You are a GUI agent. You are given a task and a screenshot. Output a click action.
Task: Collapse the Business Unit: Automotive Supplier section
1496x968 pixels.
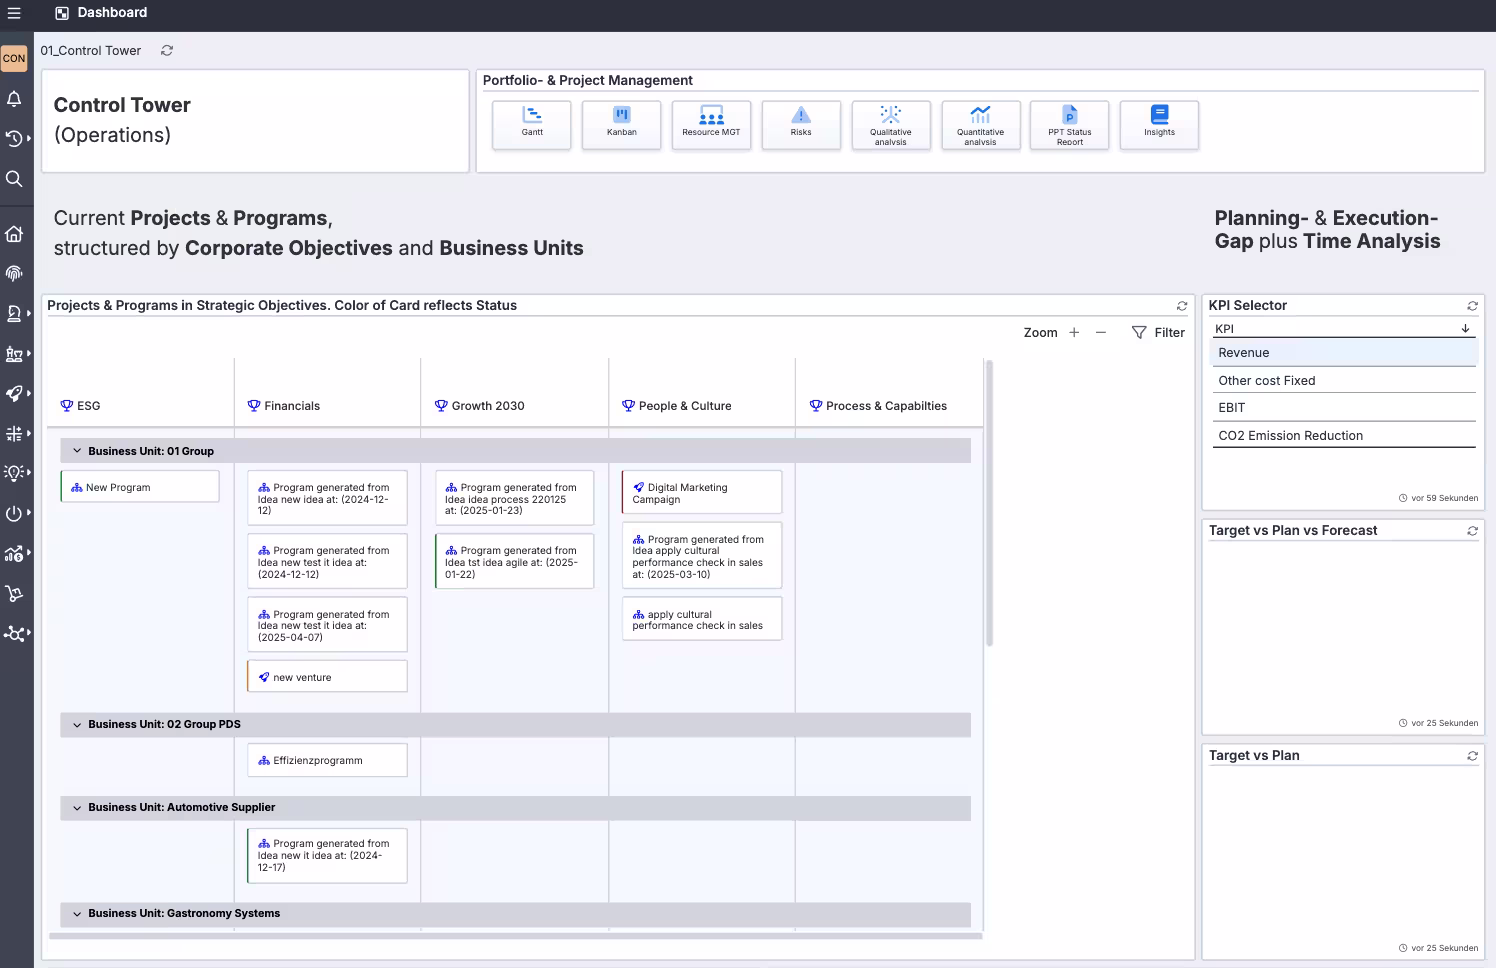pos(77,807)
